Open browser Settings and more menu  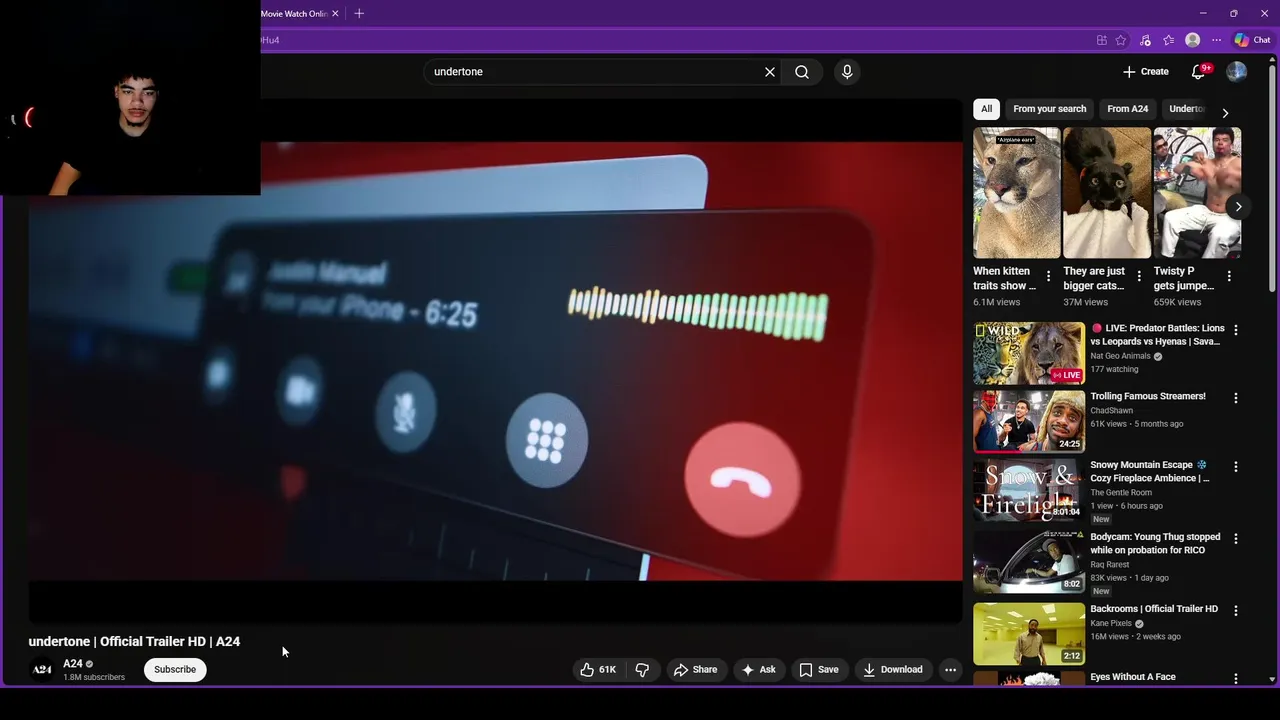point(1216,41)
